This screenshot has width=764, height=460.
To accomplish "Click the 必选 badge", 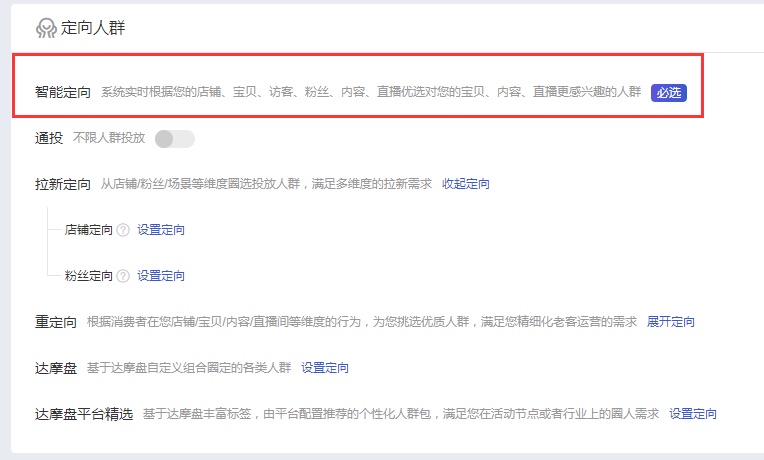I will pyautogui.click(x=668, y=93).
